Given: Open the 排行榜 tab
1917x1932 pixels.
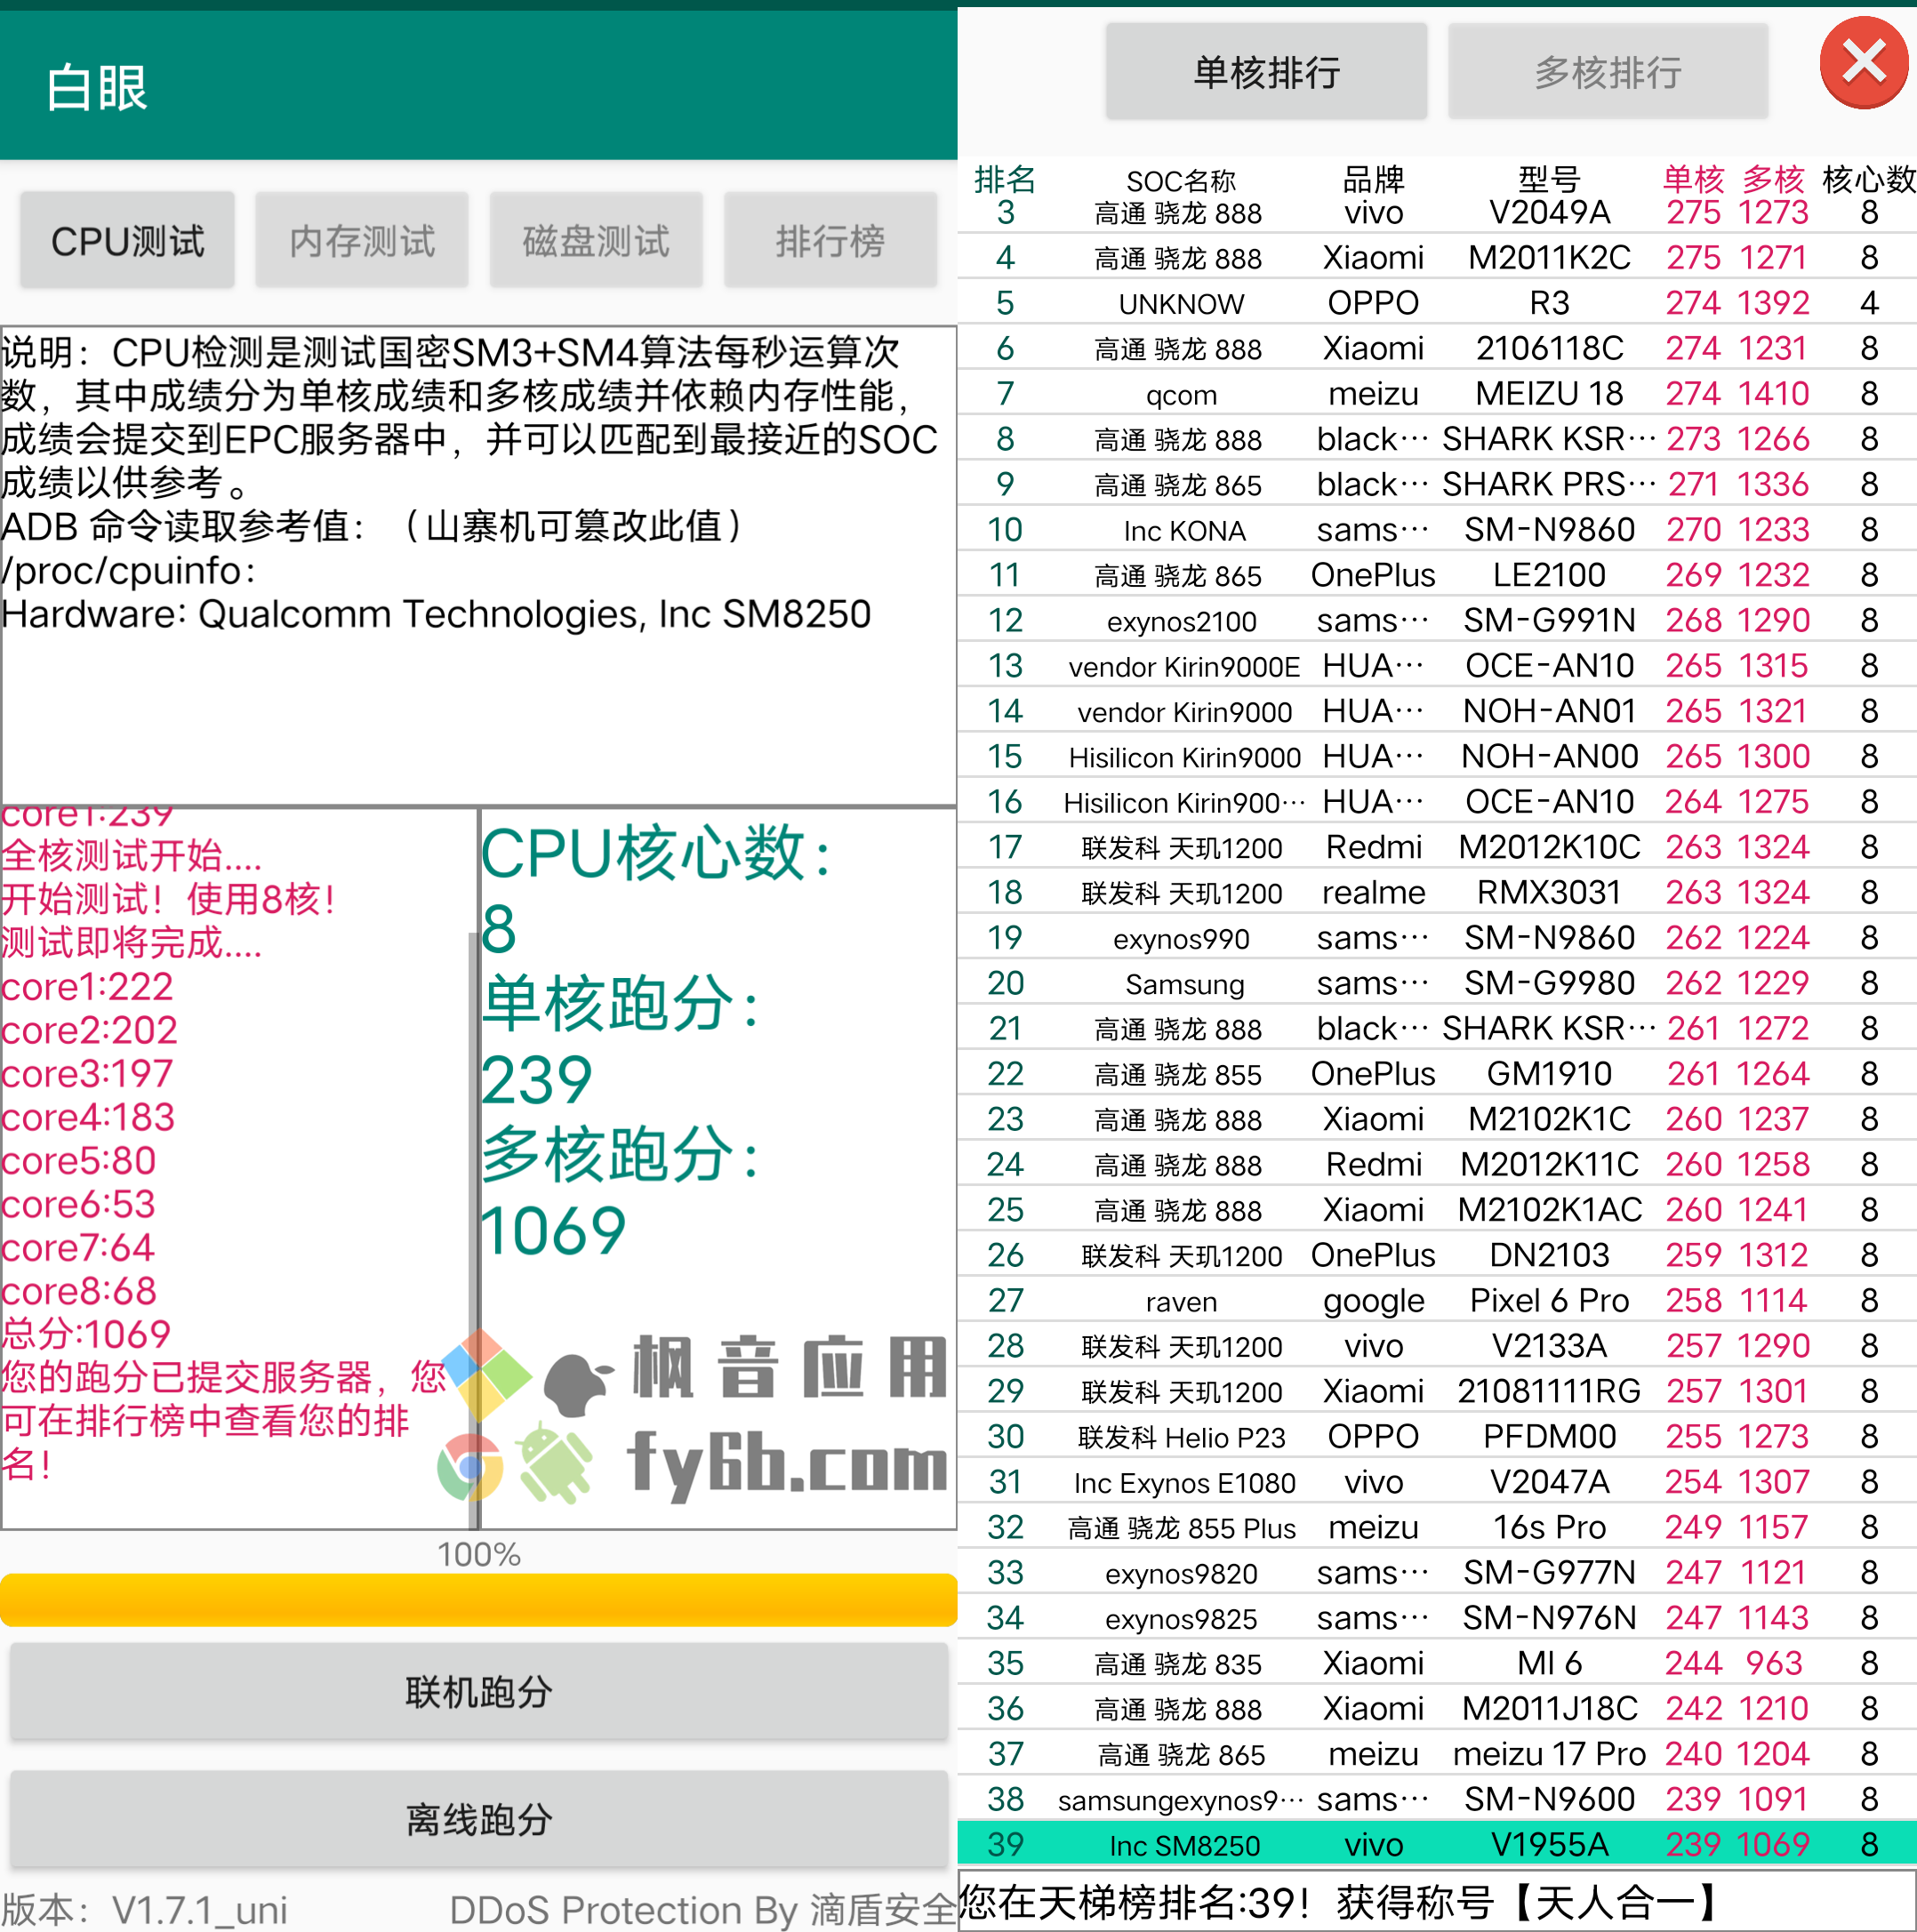Looking at the screenshot, I should point(830,241).
